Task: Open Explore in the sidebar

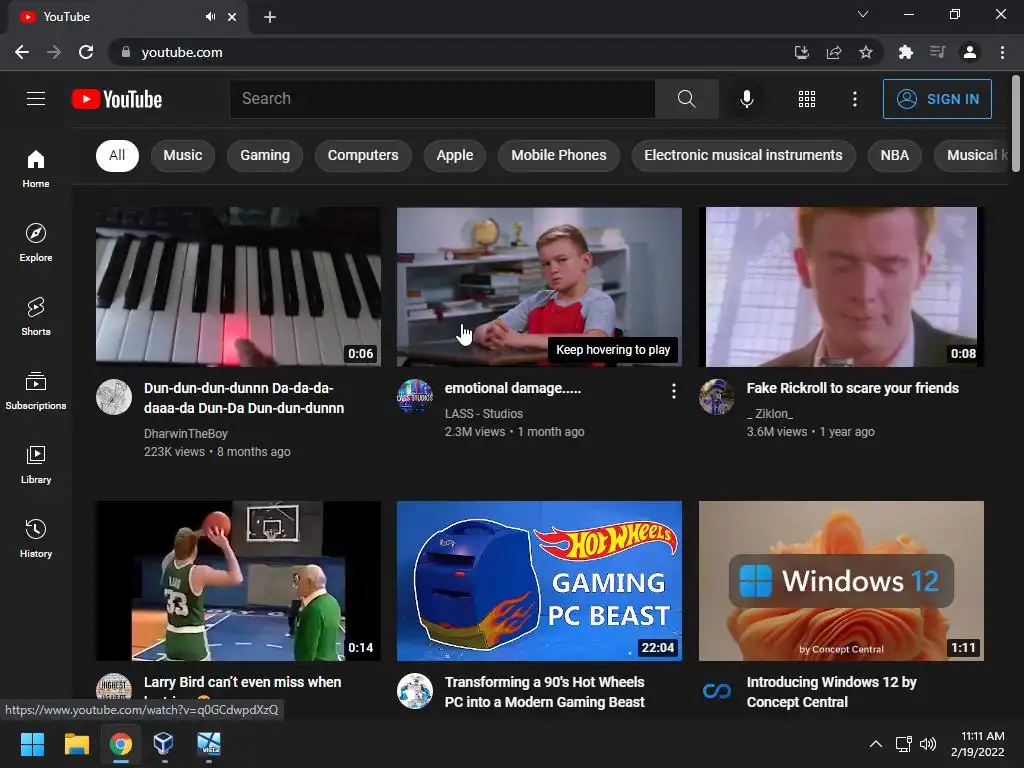Action: (36, 242)
